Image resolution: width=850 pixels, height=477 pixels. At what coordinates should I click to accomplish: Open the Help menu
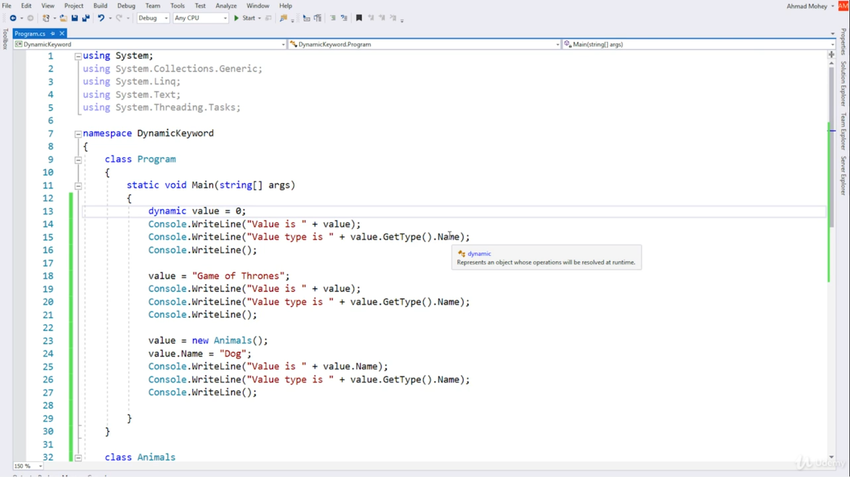285,5
